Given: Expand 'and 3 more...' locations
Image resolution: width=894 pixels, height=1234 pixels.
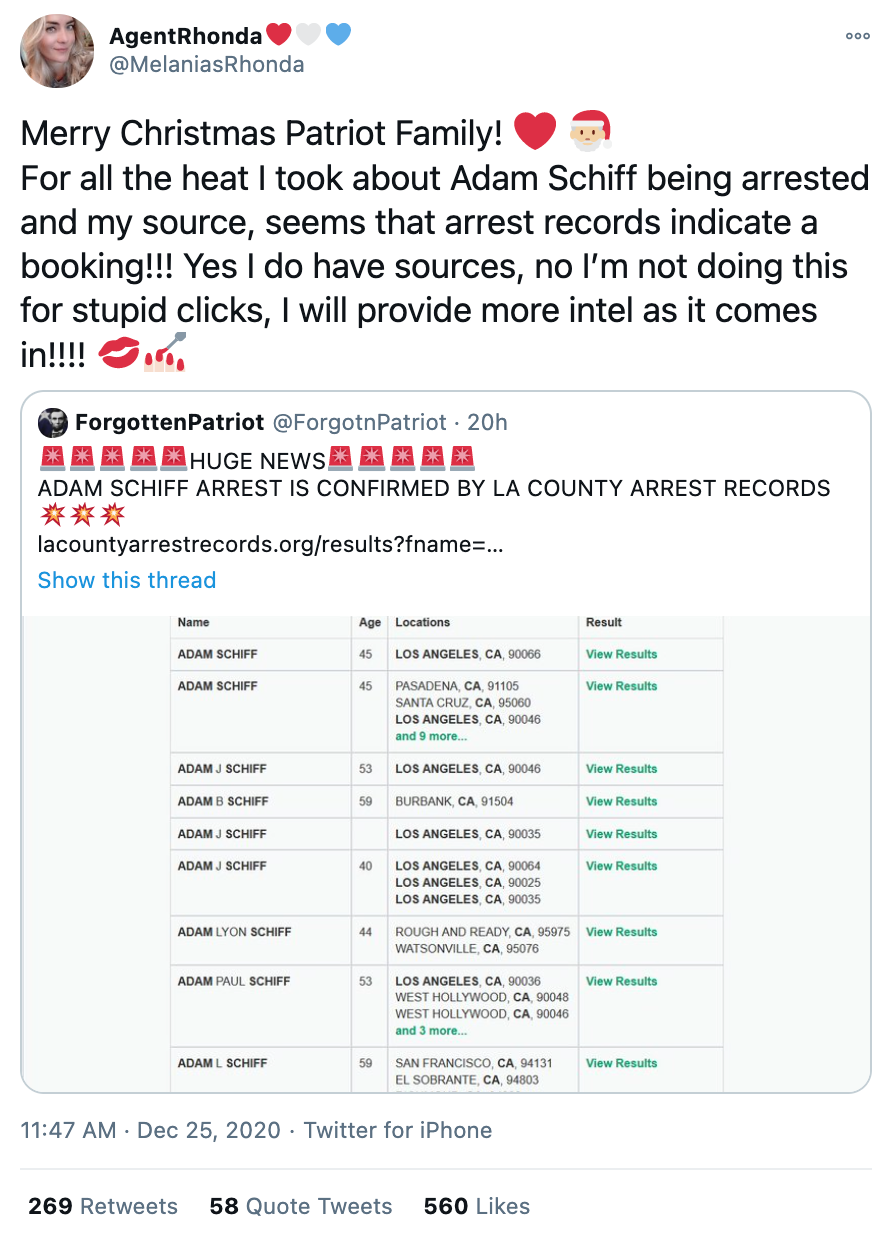Looking at the screenshot, I should click(431, 1030).
